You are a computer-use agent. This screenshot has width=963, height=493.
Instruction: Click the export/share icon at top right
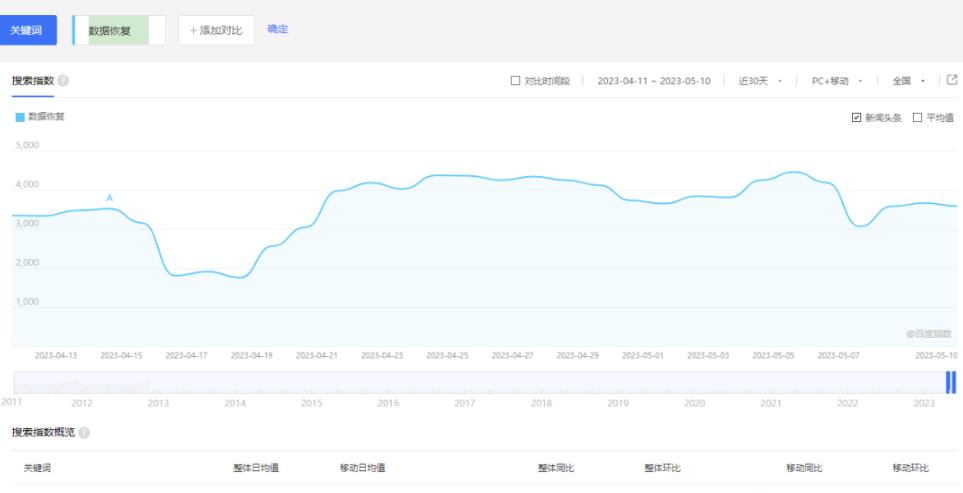pyautogui.click(x=952, y=80)
